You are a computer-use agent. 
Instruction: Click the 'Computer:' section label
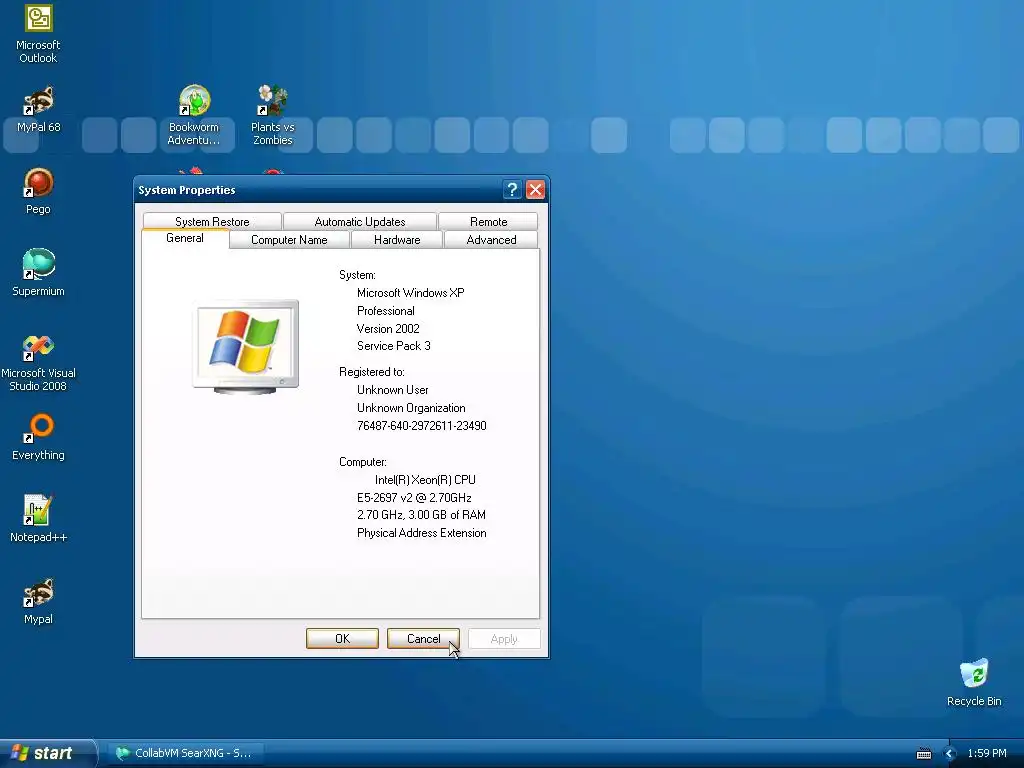click(x=362, y=462)
